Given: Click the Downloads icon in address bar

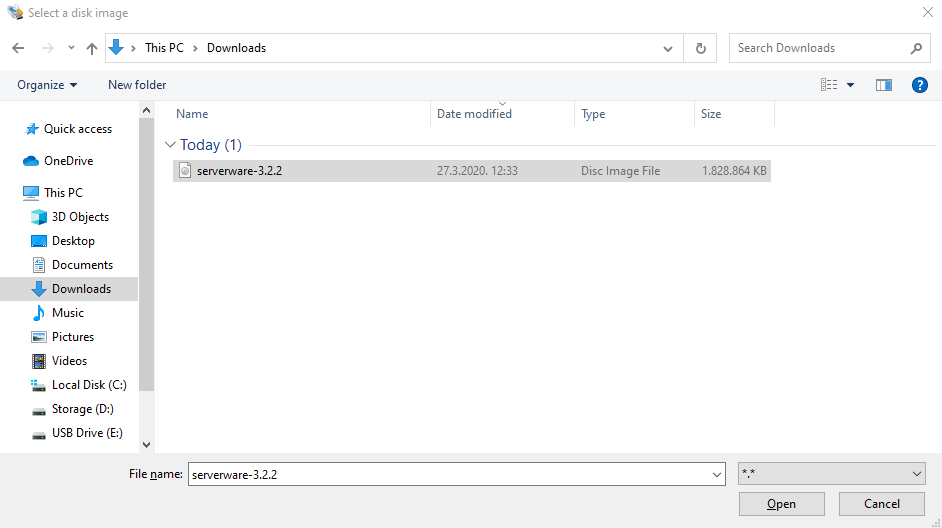Looking at the screenshot, I should coord(117,47).
